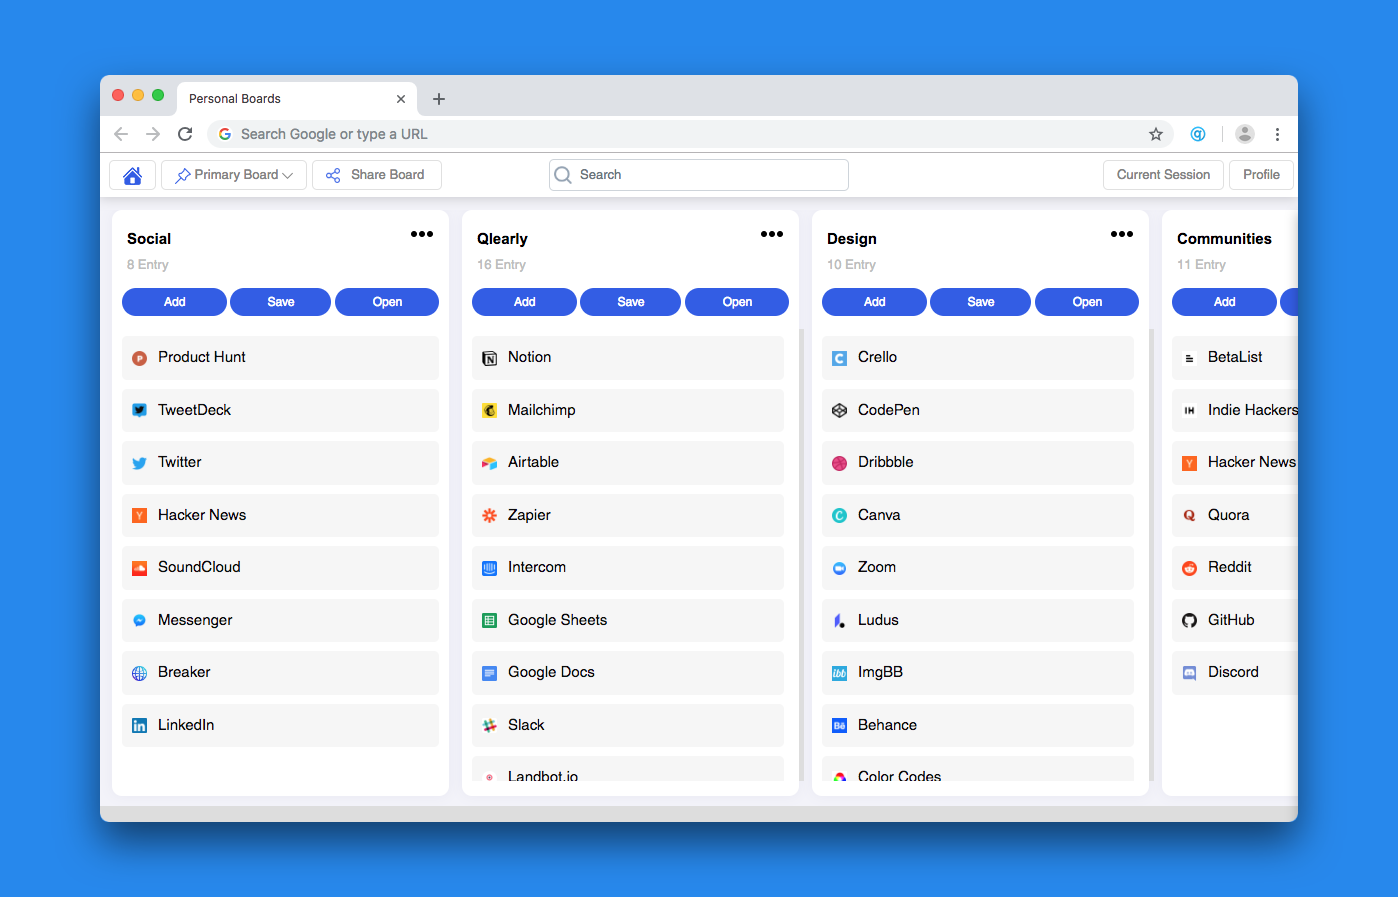
Task: Add an entry to Design column
Action: pyautogui.click(x=875, y=302)
